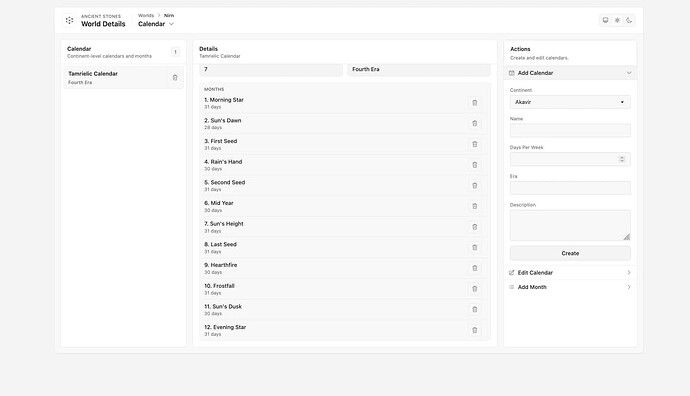Select the 11. Sun's Dusk row
This screenshot has width=690, height=396.
point(345,310)
